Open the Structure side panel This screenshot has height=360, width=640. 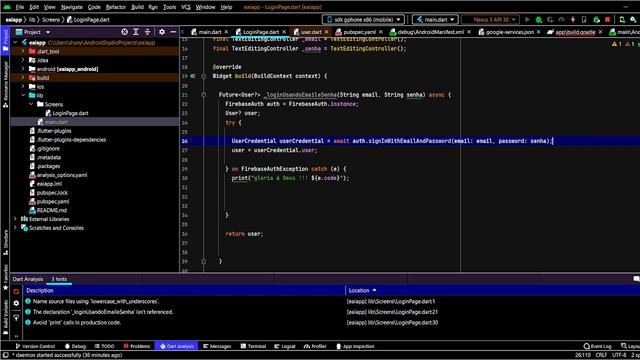pos(5,243)
